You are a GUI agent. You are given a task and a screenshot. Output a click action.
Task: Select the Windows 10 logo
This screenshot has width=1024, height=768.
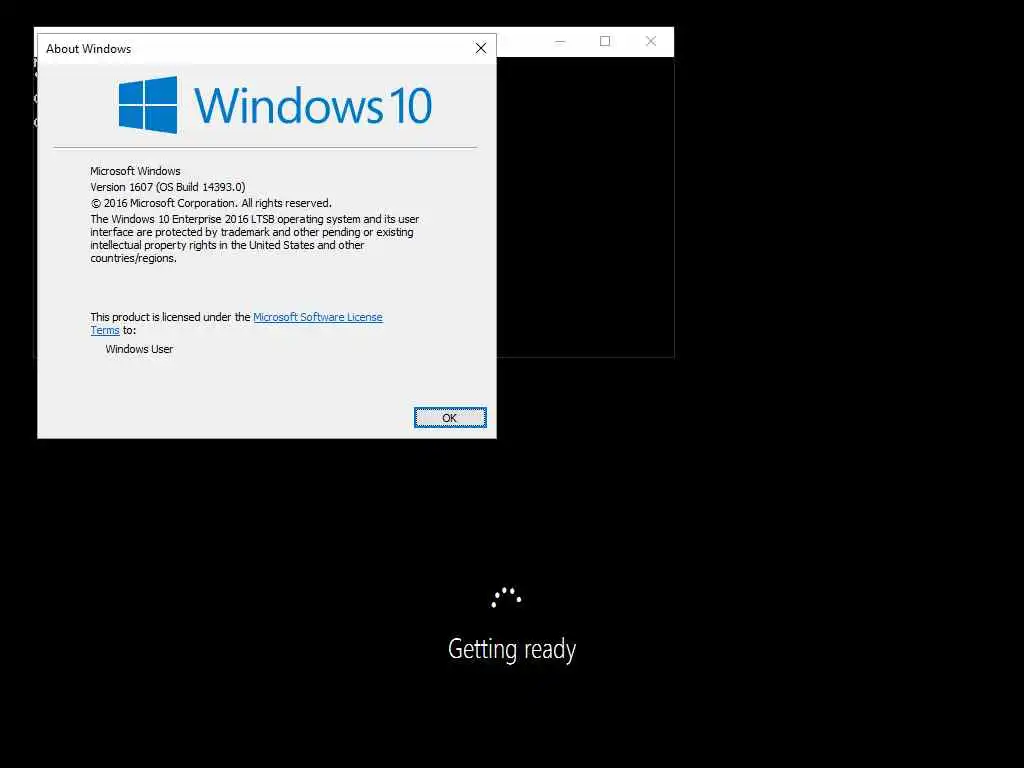[275, 105]
